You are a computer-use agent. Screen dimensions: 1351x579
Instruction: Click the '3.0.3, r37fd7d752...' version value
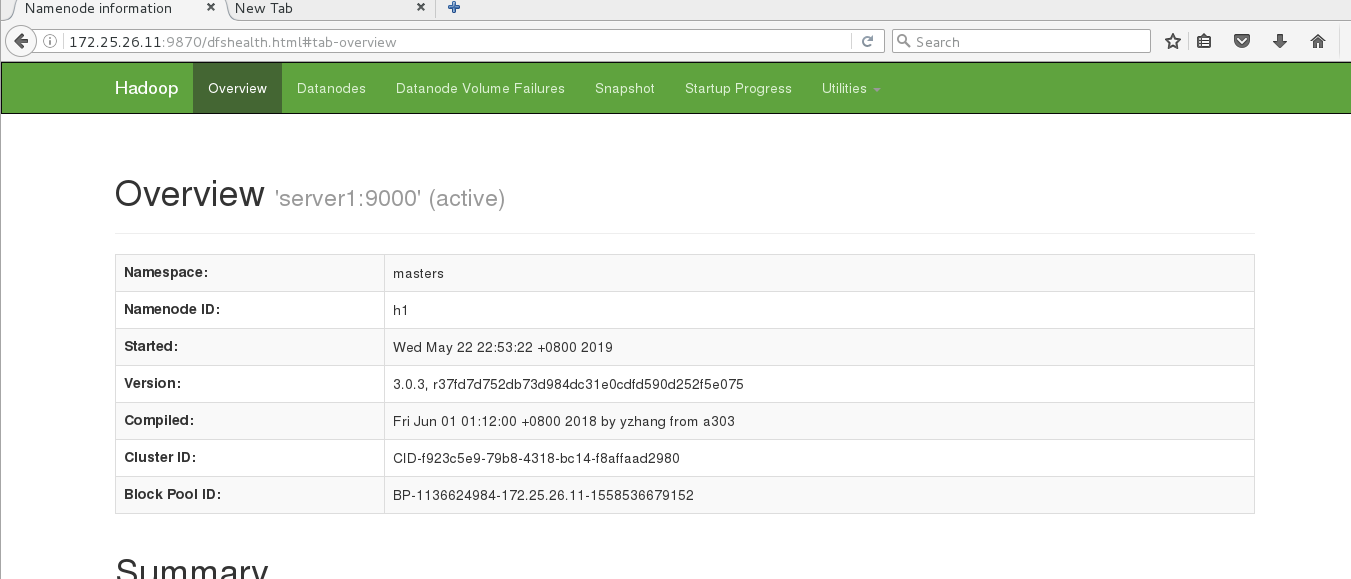click(568, 384)
